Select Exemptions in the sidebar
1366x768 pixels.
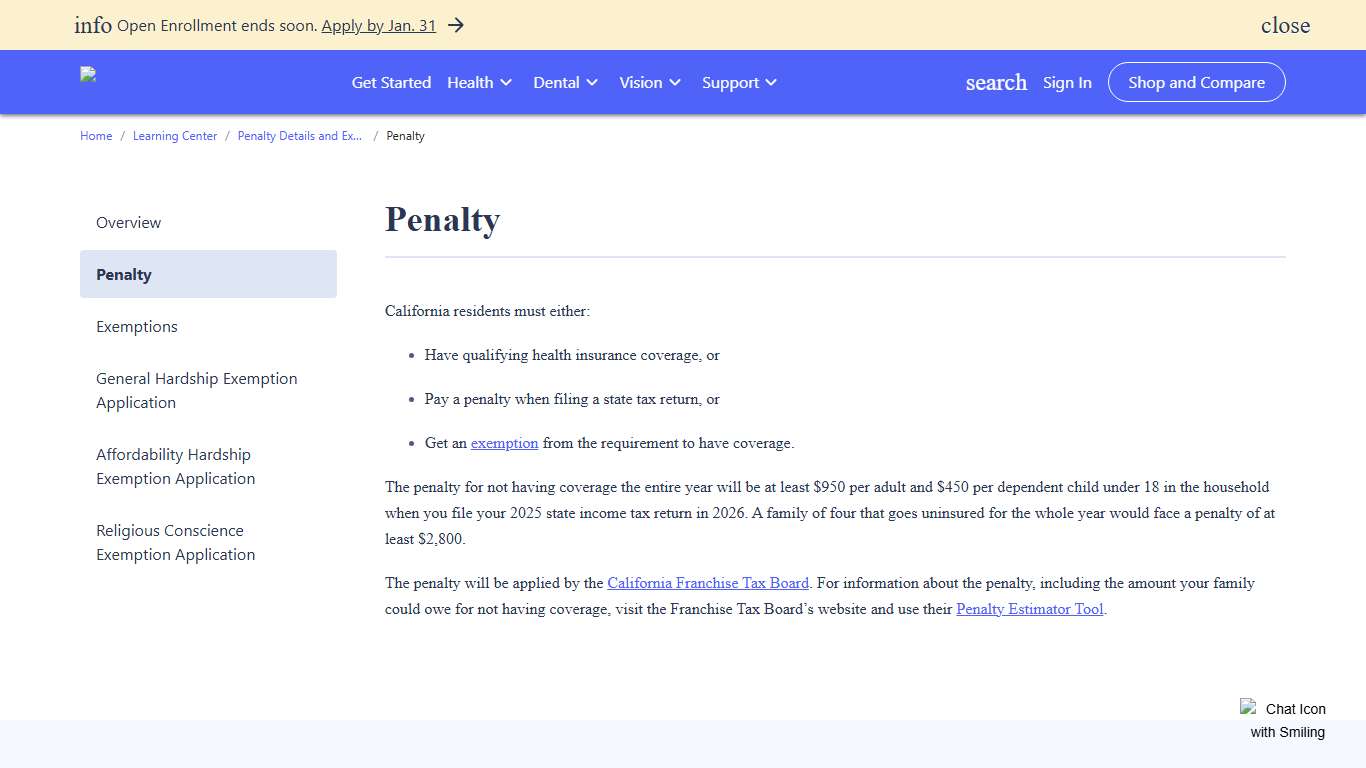(x=136, y=326)
